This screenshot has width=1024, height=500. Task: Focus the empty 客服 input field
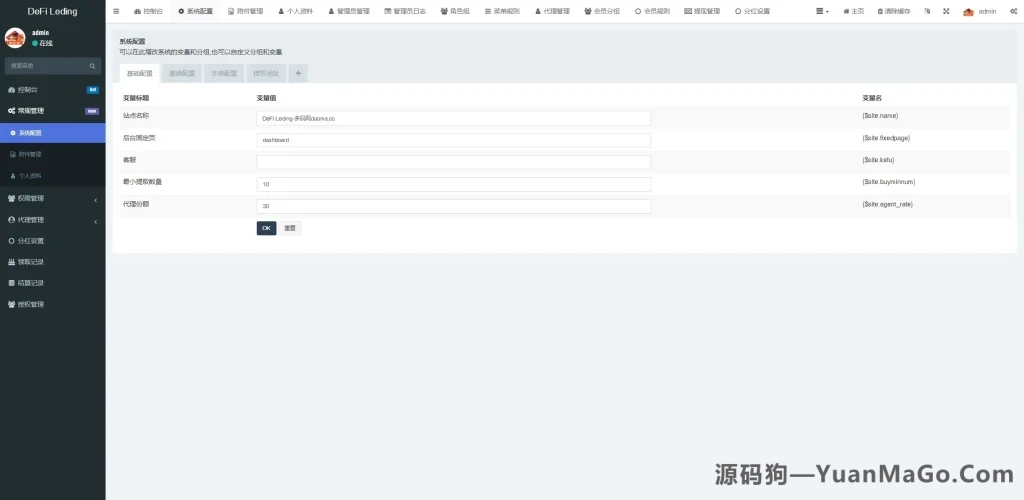pos(453,162)
